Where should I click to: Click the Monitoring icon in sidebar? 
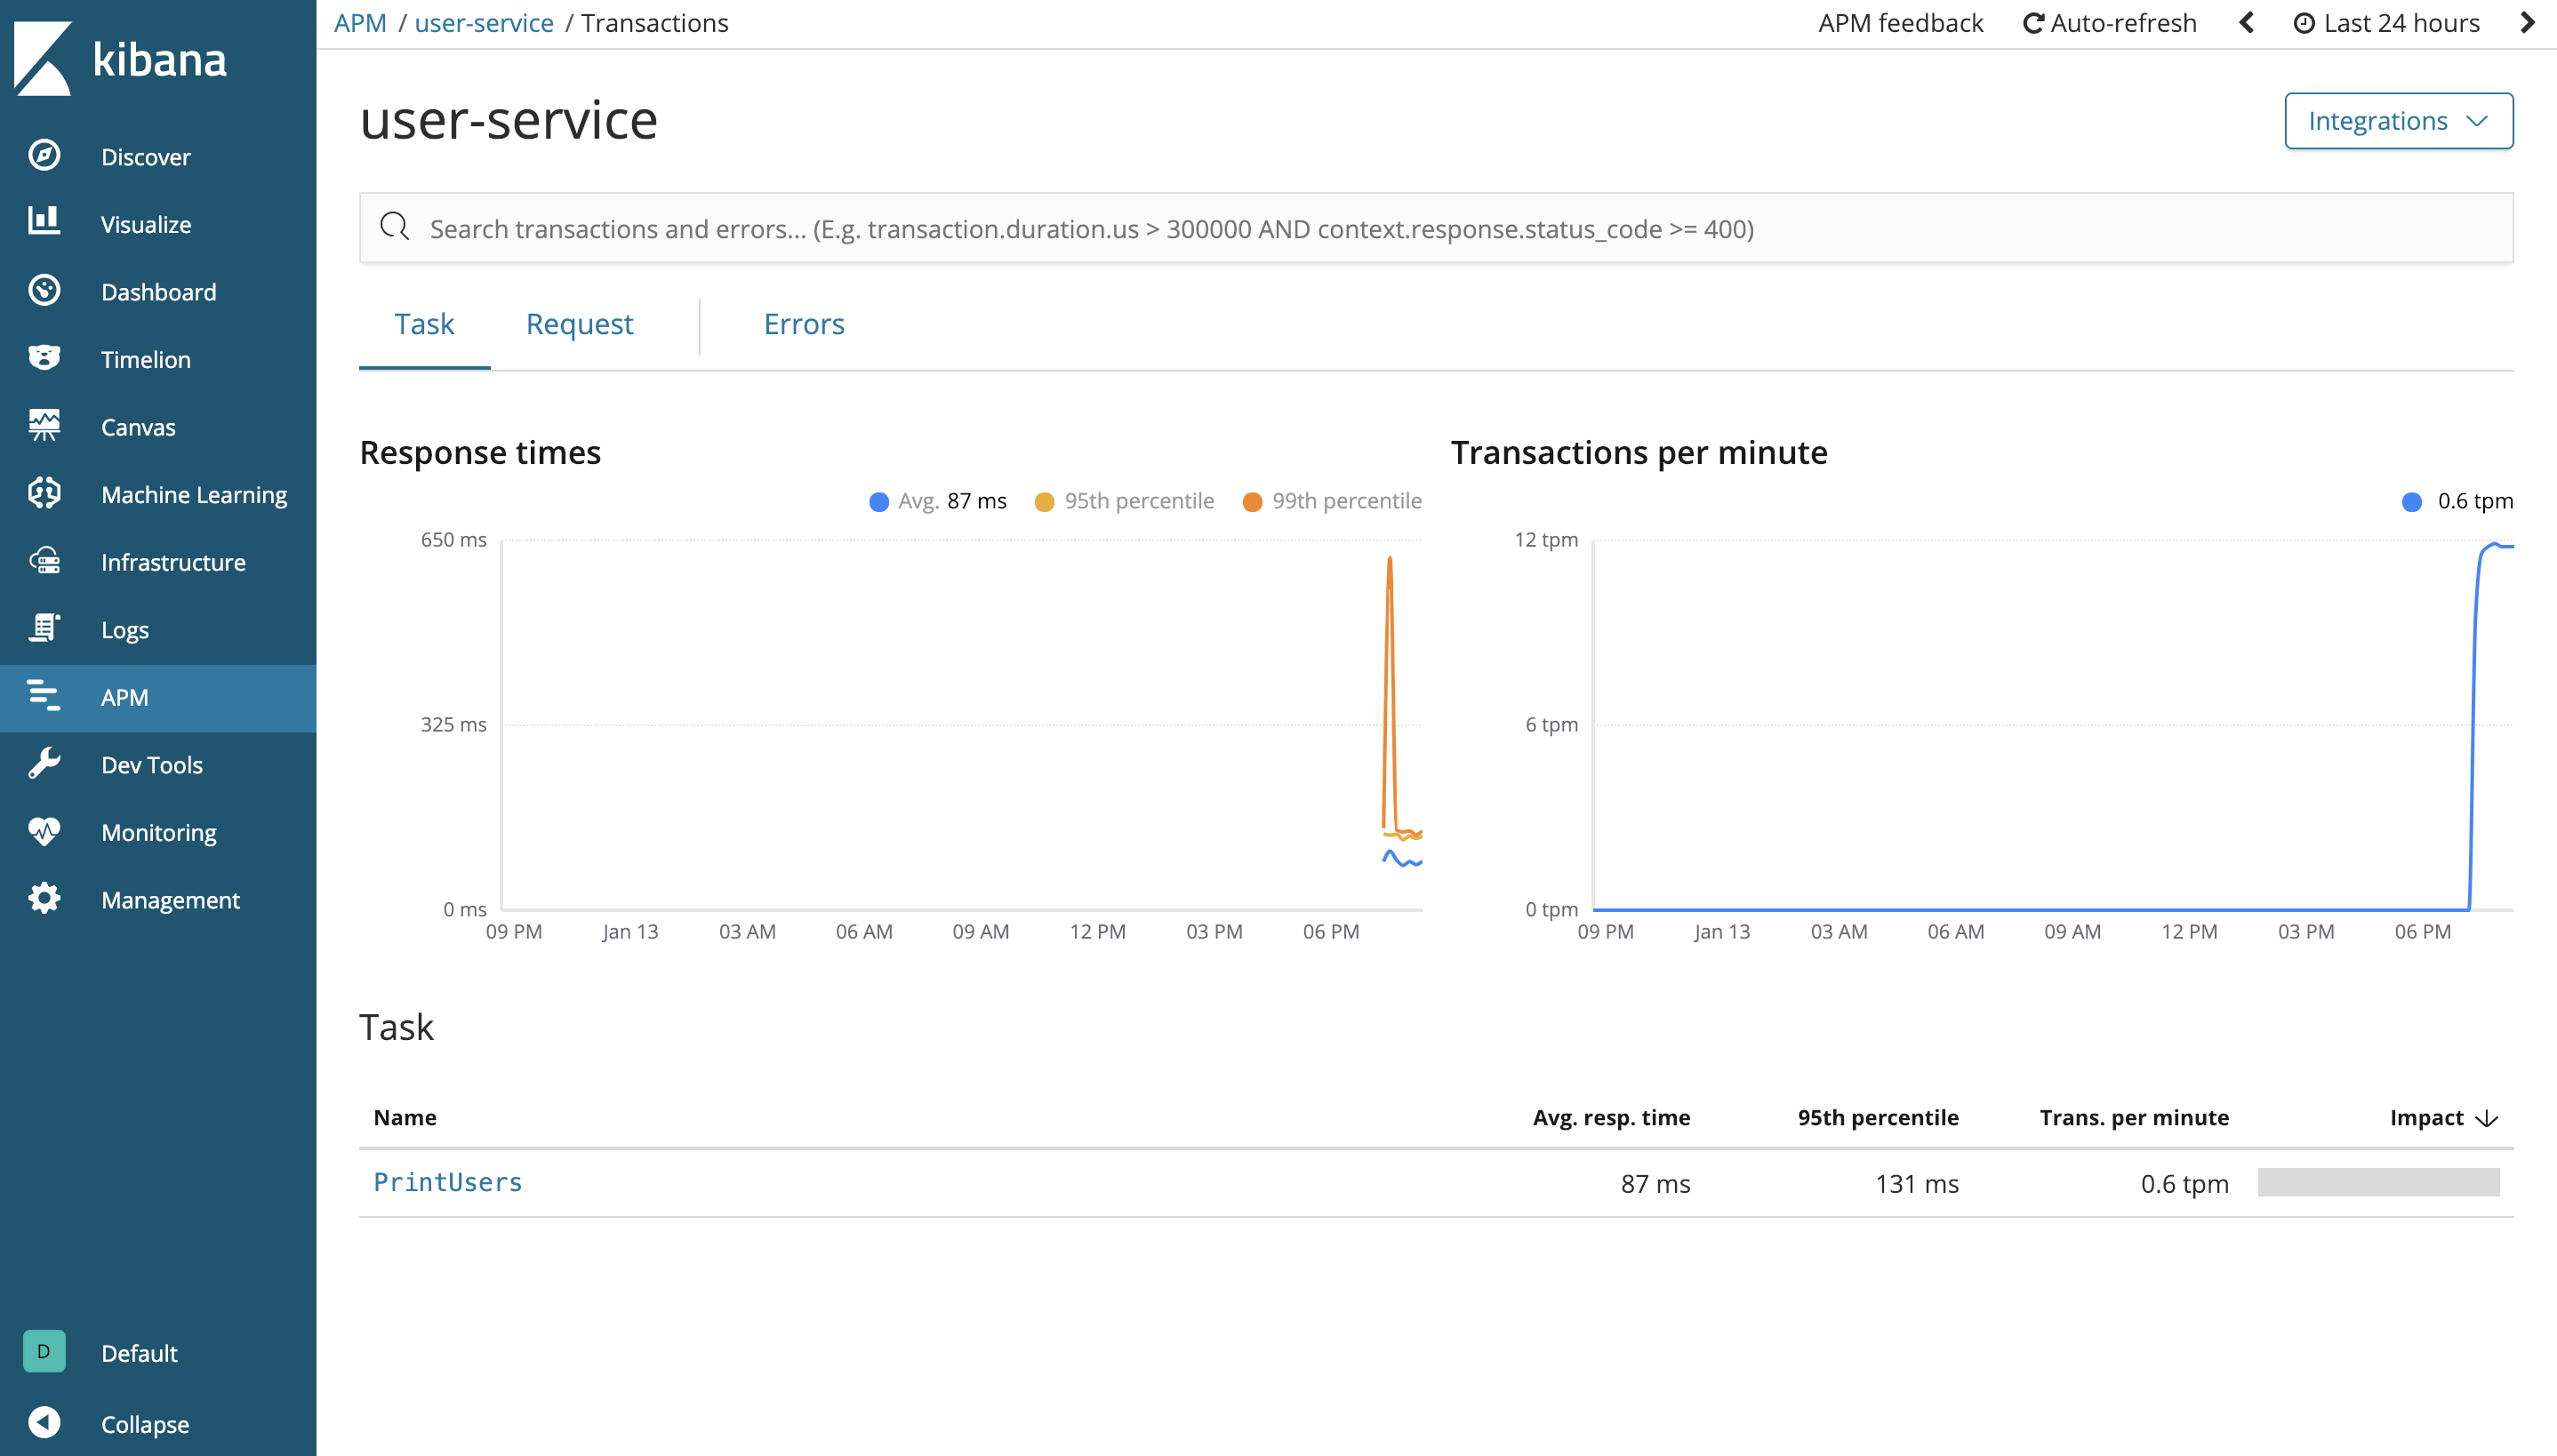pyautogui.click(x=44, y=833)
